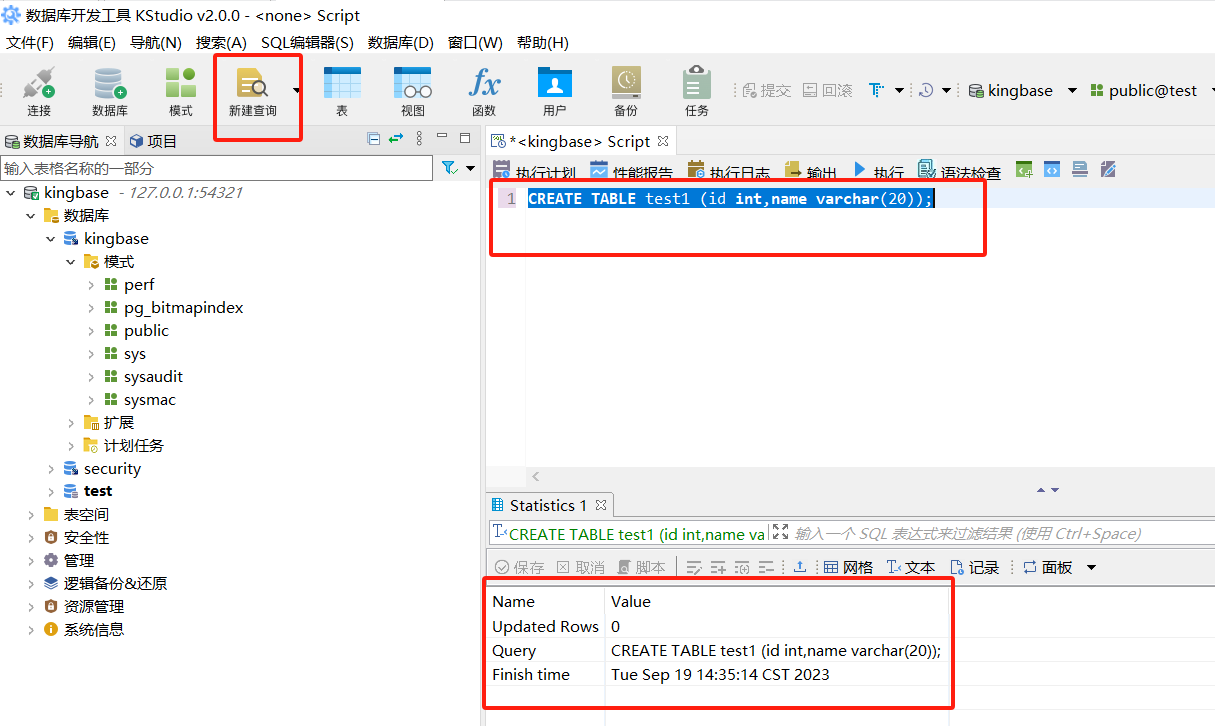Switch results to 文本 text view

coord(910,567)
